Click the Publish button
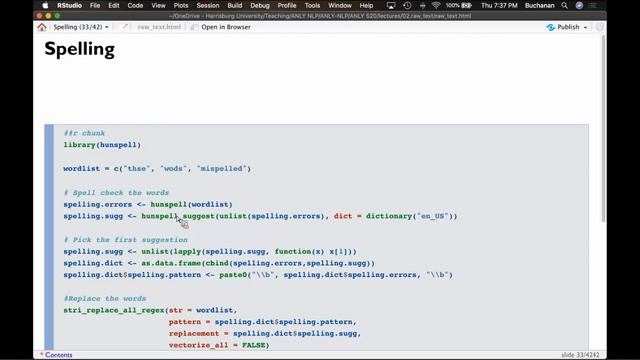The image size is (640, 360). click(563, 27)
